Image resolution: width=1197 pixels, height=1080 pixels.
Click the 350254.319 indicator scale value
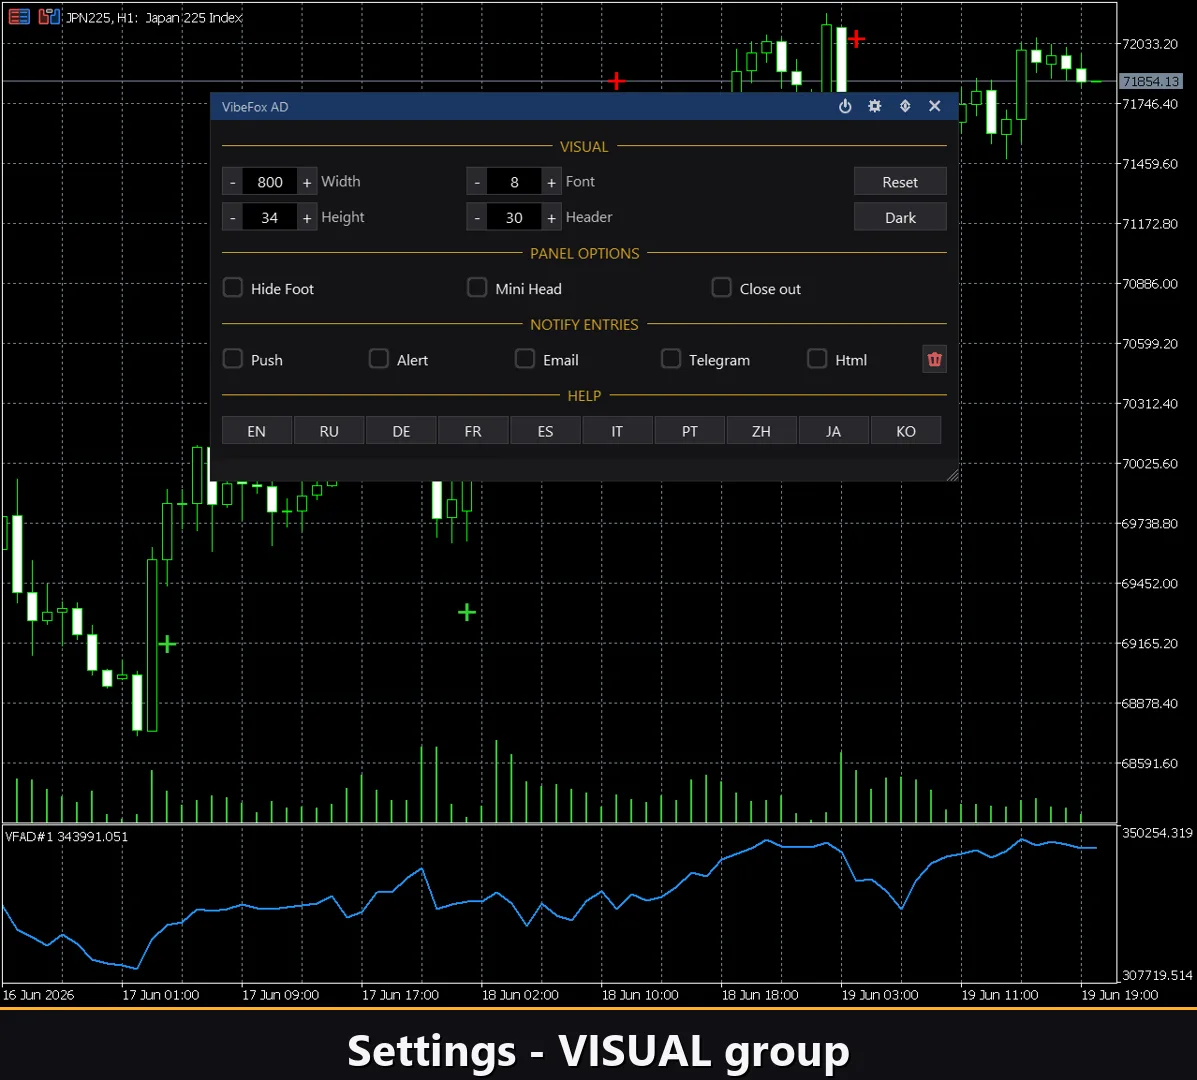[x=1157, y=833]
